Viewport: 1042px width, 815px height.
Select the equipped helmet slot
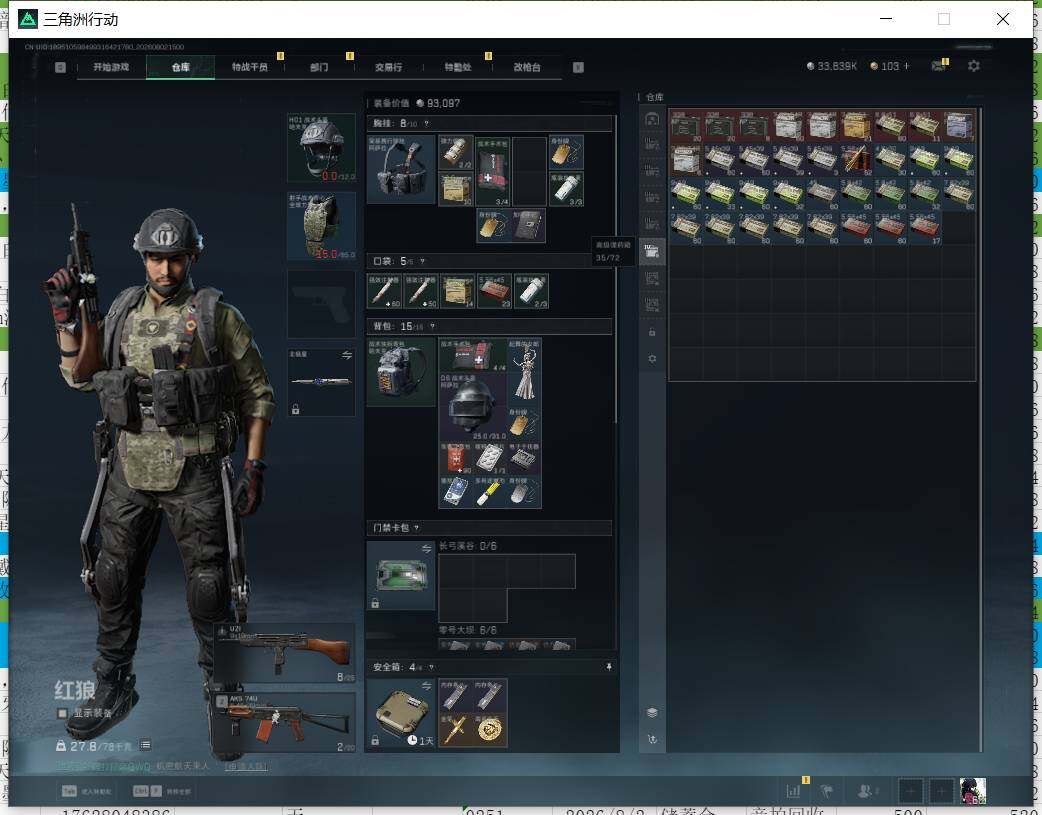[x=321, y=147]
